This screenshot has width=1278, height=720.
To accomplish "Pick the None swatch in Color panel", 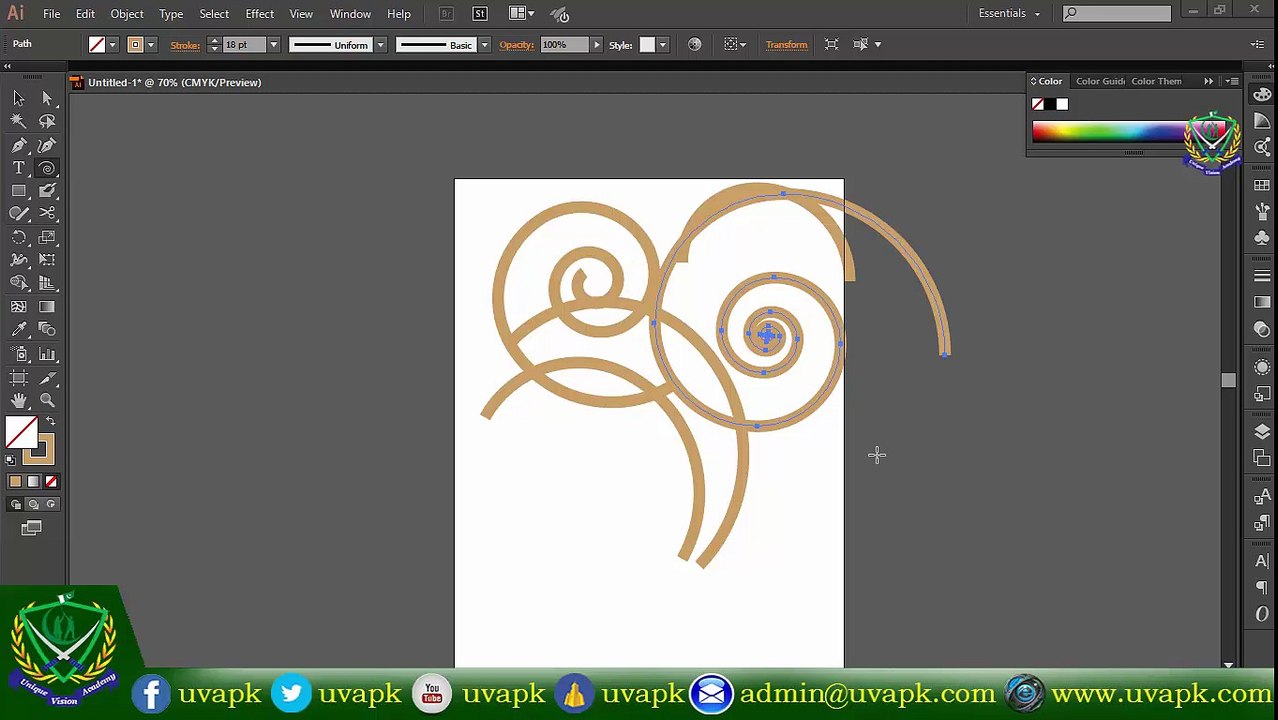I will click(x=1038, y=104).
